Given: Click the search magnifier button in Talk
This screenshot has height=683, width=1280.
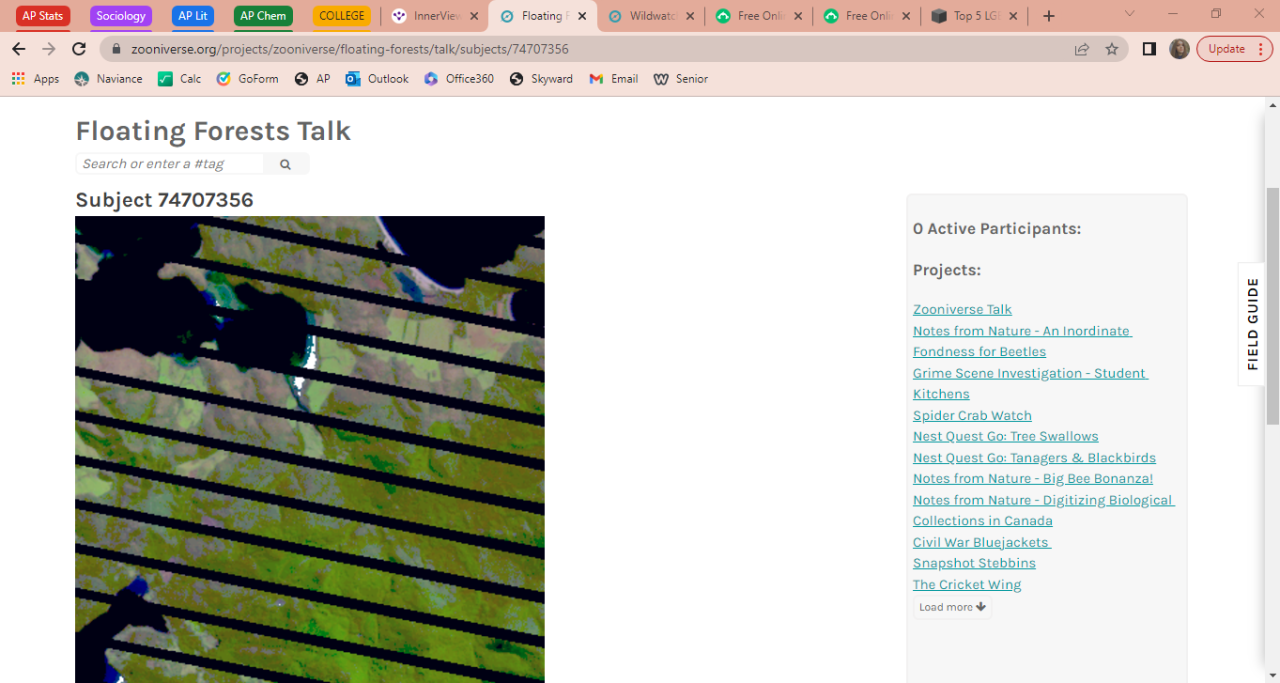Looking at the screenshot, I should (286, 164).
